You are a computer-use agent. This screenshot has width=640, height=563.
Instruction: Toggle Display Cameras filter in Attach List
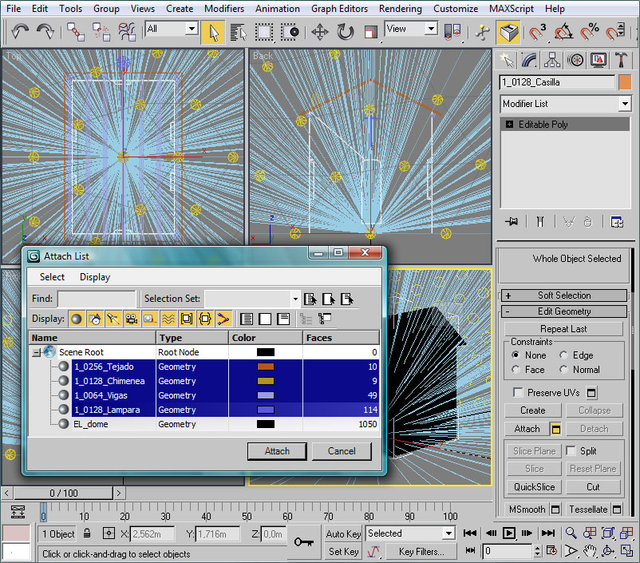click(131, 319)
